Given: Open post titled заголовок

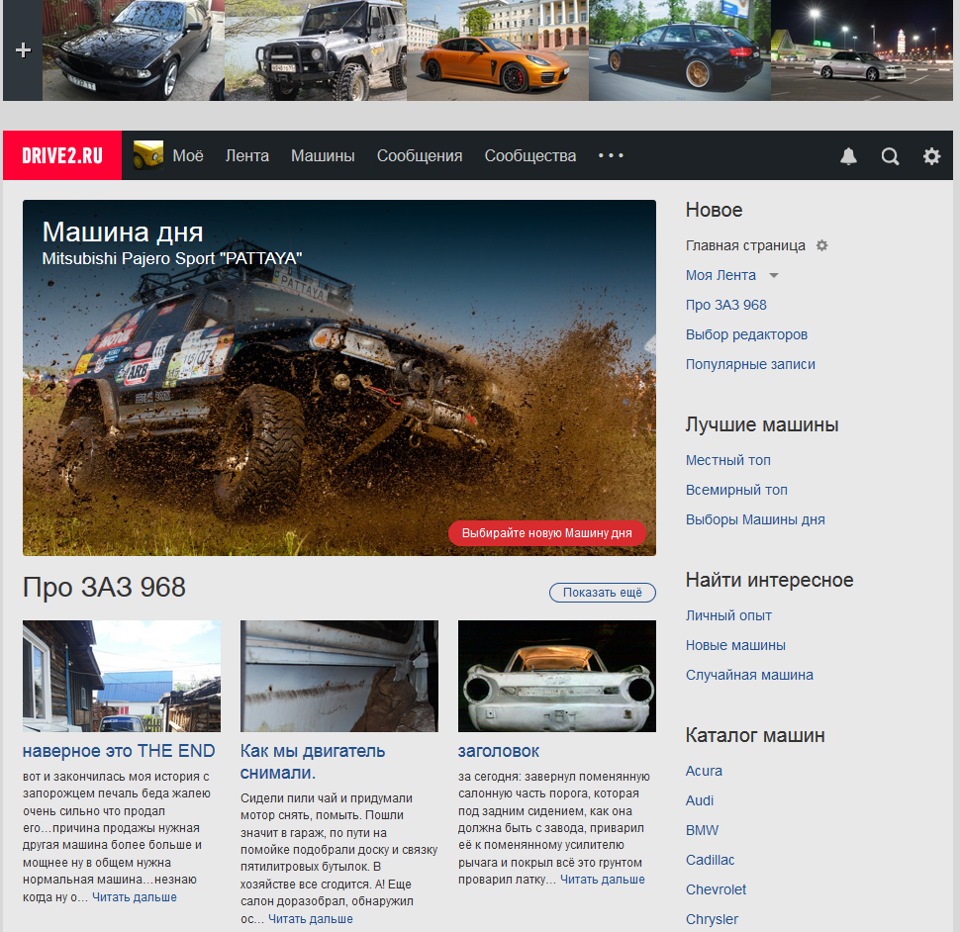Looking at the screenshot, I should pos(498,751).
